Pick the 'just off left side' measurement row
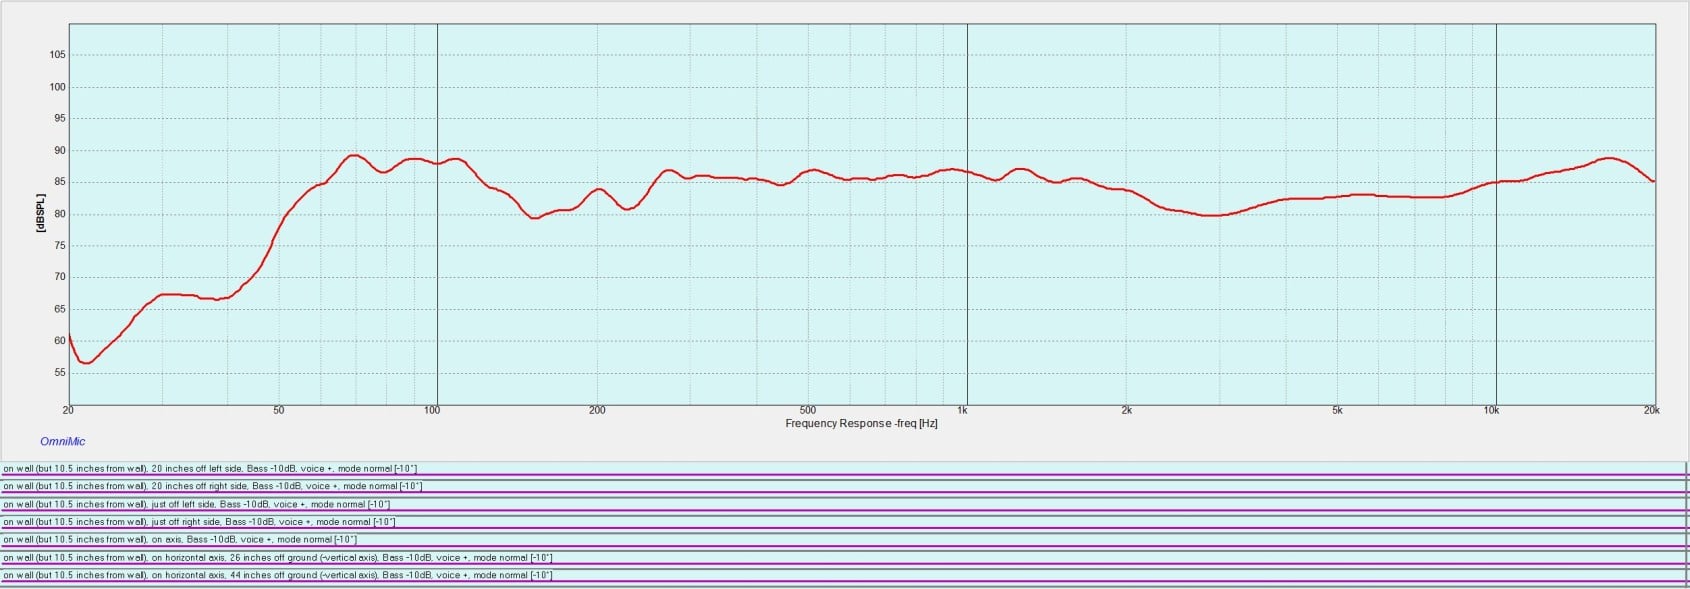The image size is (1690, 589). [x=196, y=504]
